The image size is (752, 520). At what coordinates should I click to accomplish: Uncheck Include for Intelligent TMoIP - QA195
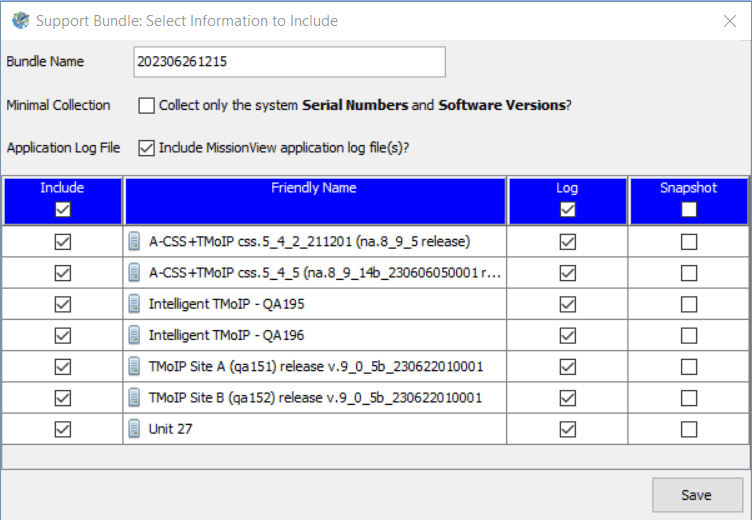pyautogui.click(x=63, y=304)
